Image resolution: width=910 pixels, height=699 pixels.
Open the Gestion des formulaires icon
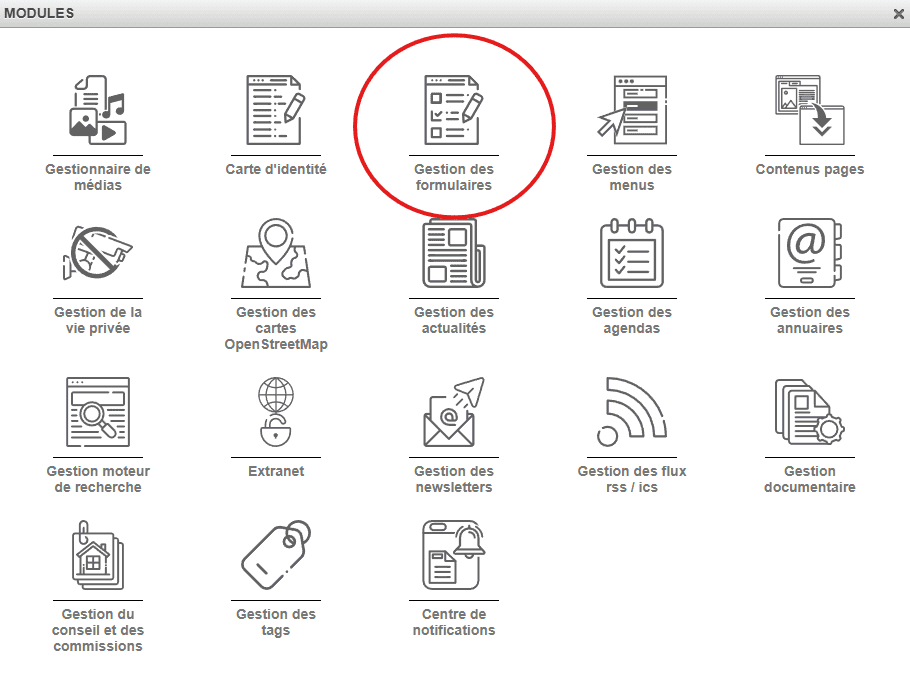click(x=454, y=110)
